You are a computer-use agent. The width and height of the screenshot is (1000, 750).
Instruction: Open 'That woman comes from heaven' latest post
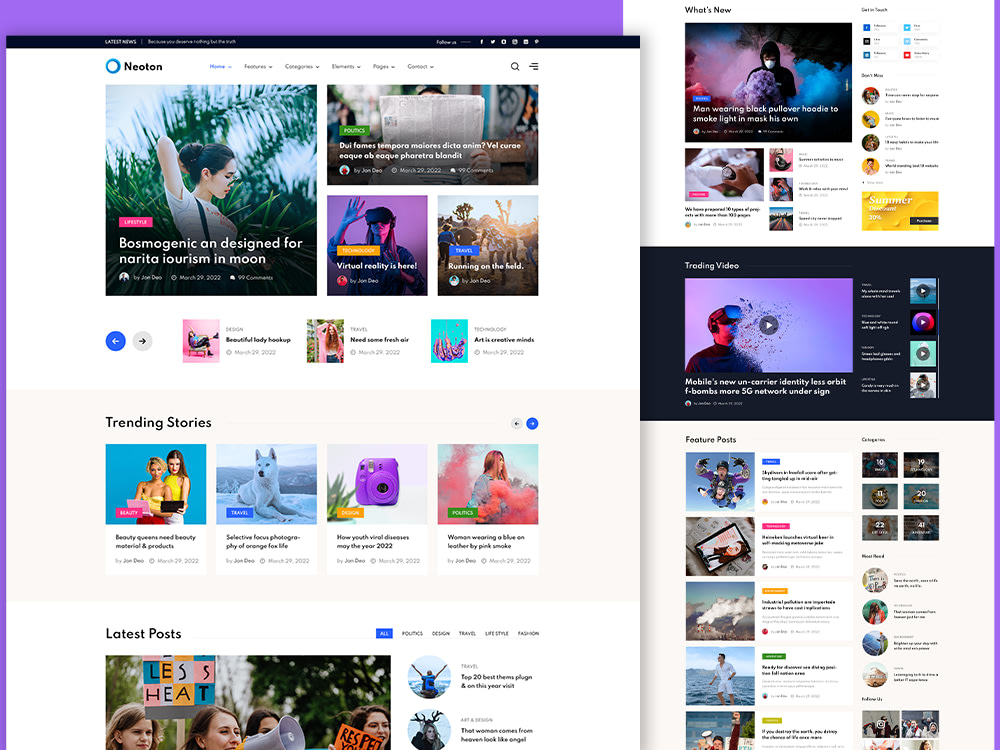pyautogui.click(x=496, y=735)
